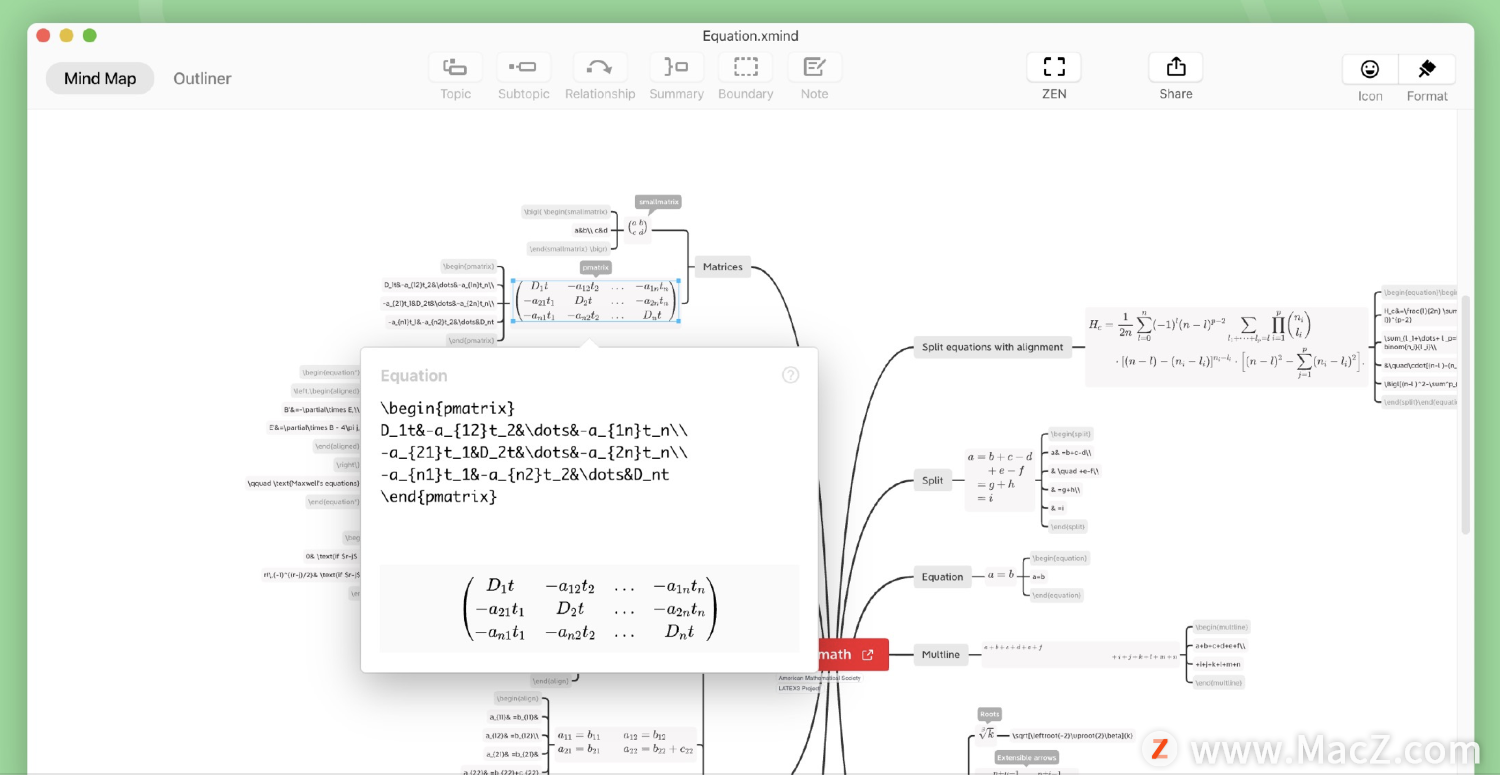The image size is (1500, 776).
Task: Select the Split equations with alignment topic
Action: [994, 347]
